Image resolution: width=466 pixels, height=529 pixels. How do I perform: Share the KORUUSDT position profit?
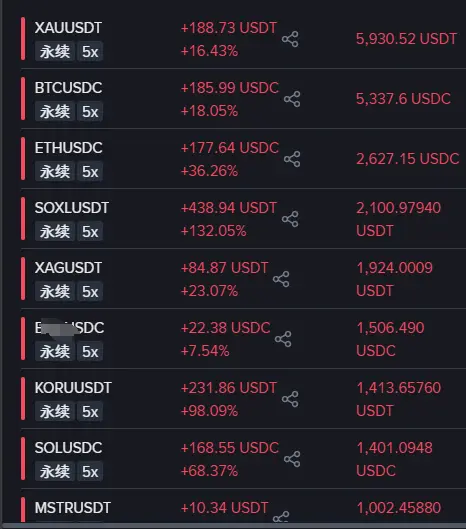pos(290,399)
